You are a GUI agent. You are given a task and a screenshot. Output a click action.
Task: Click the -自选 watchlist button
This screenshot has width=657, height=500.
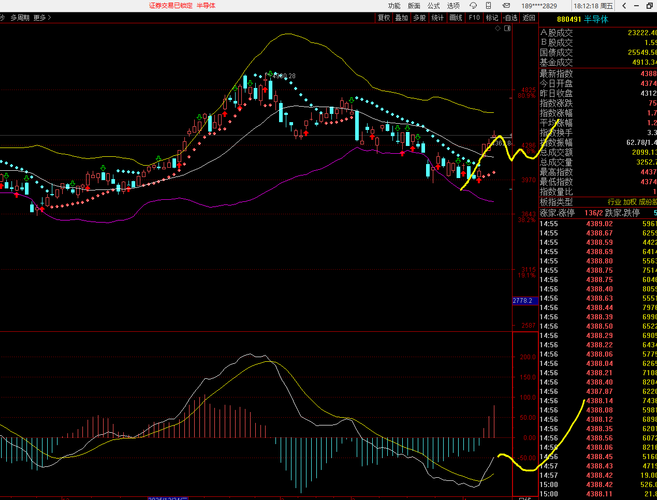(x=510, y=18)
